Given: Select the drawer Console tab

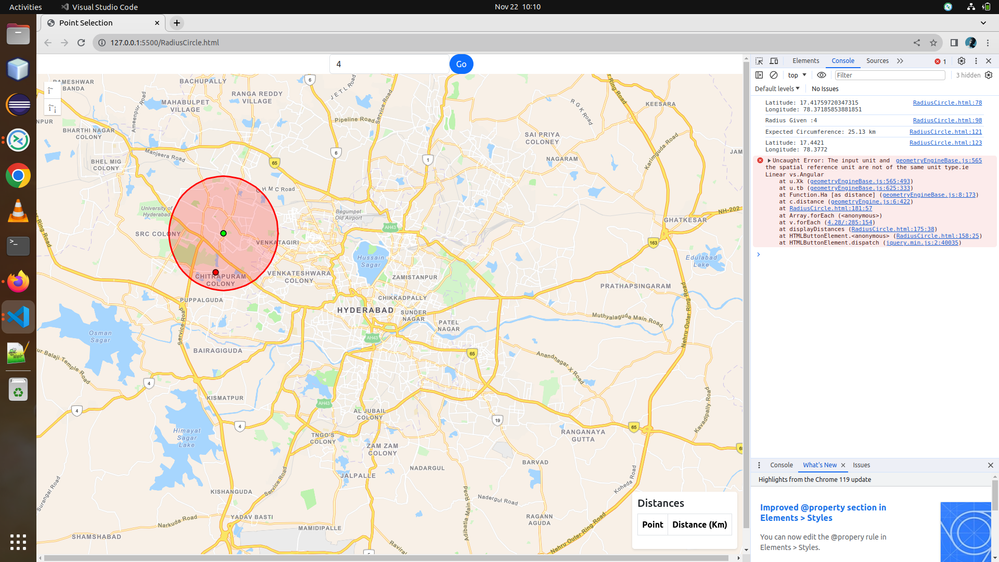Looking at the screenshot, I should 781,465.
